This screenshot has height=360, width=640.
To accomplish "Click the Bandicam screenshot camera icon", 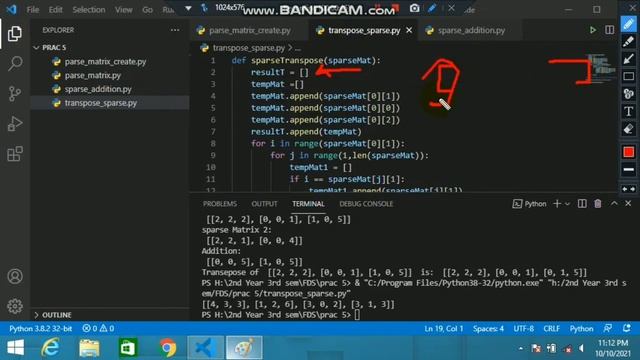I will point(414,8).
